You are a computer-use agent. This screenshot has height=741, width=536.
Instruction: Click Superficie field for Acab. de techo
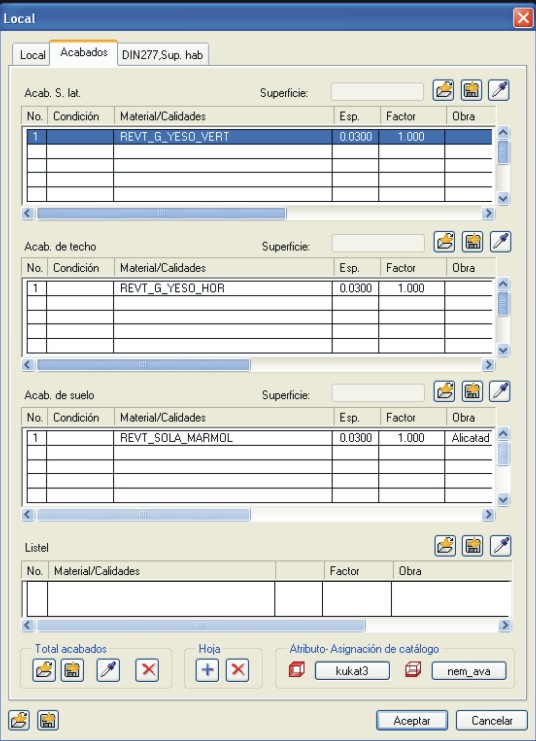pos(378,244)
